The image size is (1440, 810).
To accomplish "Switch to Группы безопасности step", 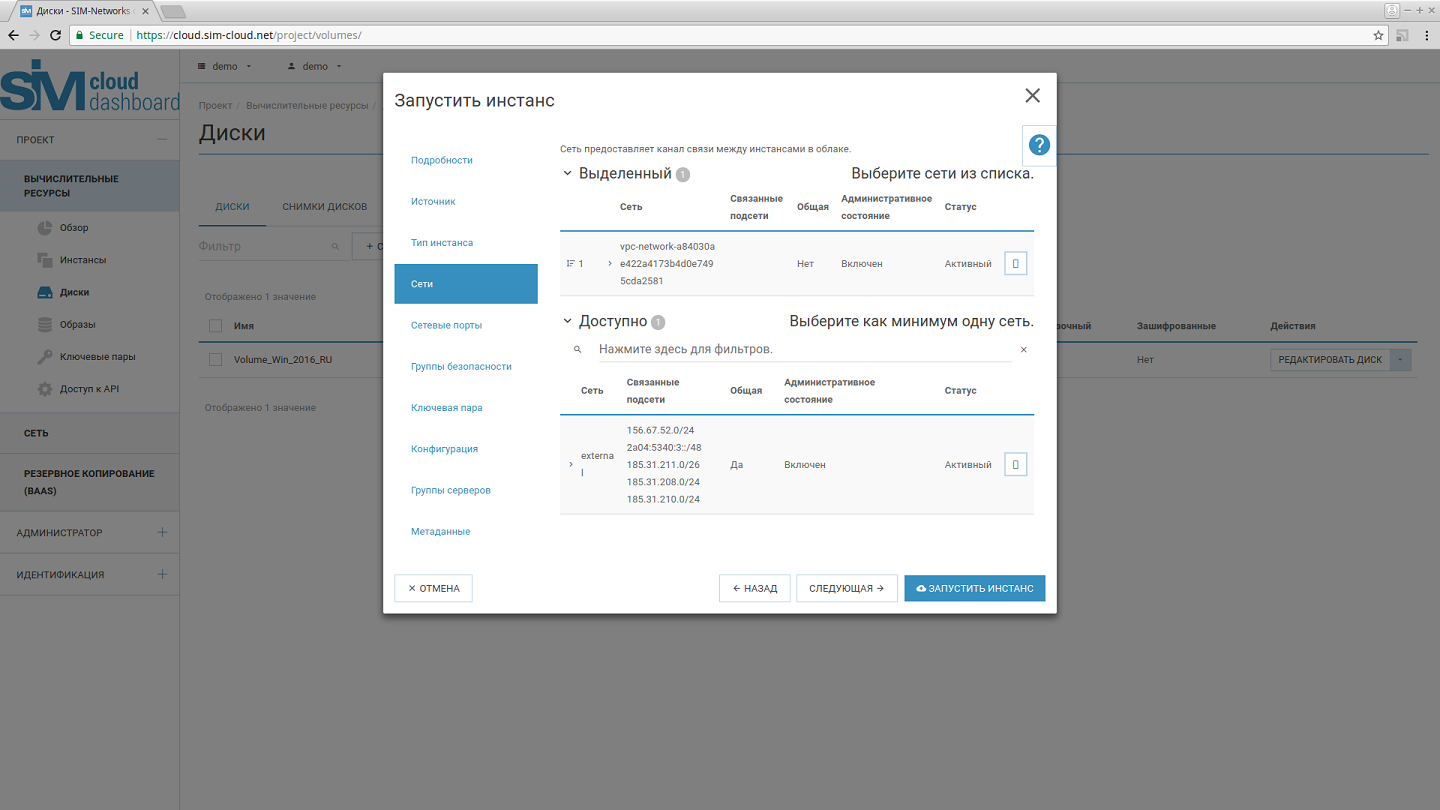I will point(461,367).
